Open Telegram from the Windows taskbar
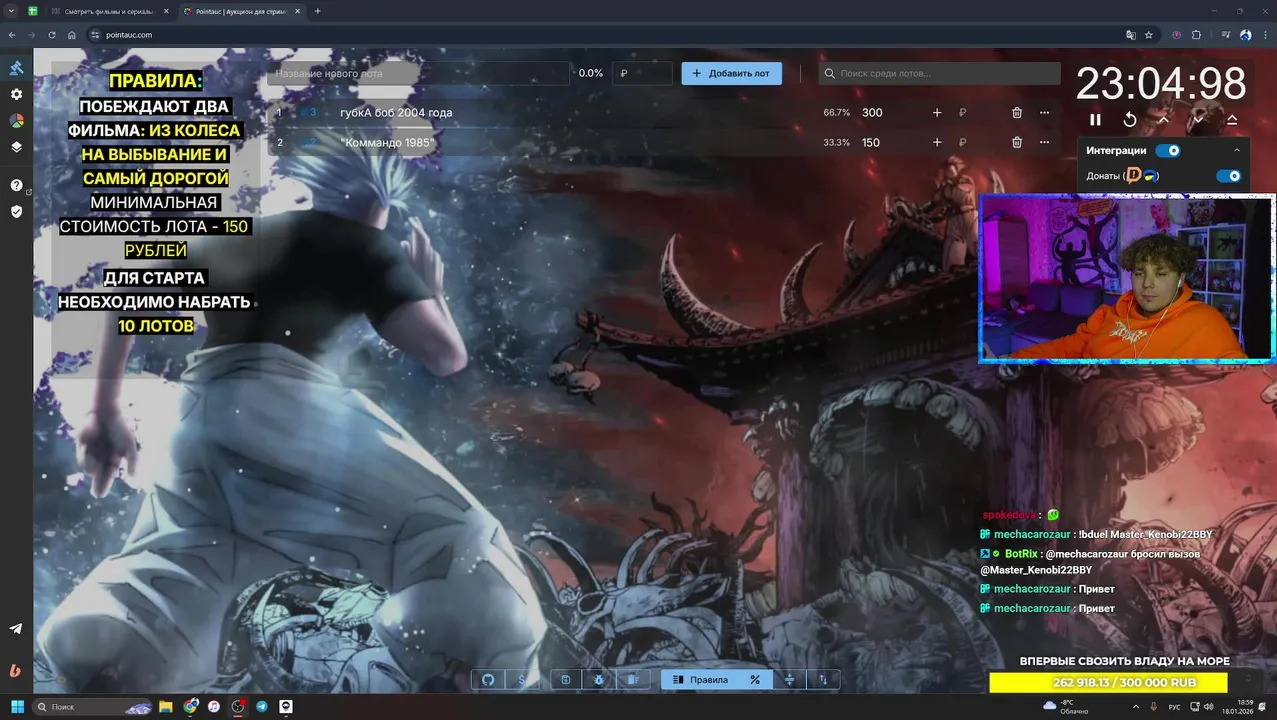 point(262,707)
